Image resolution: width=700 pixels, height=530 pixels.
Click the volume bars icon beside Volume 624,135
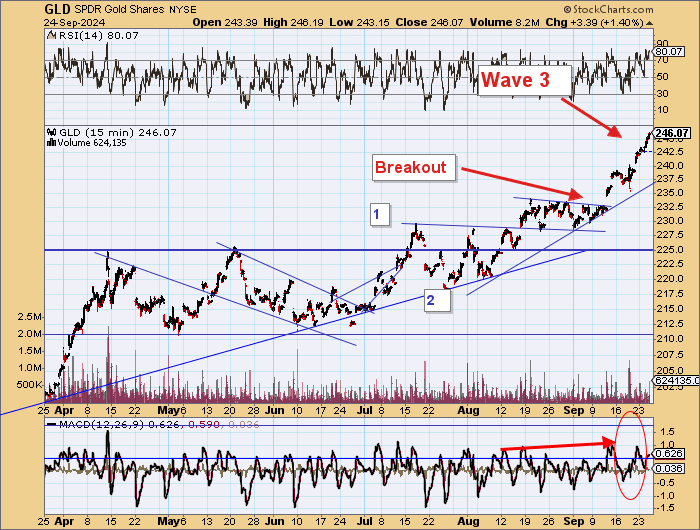pos(51,142)
